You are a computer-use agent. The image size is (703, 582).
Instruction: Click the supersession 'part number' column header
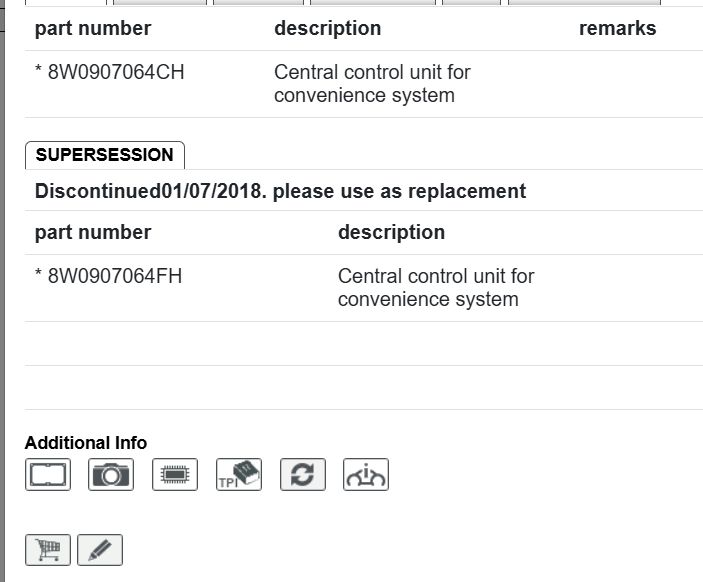93,232
